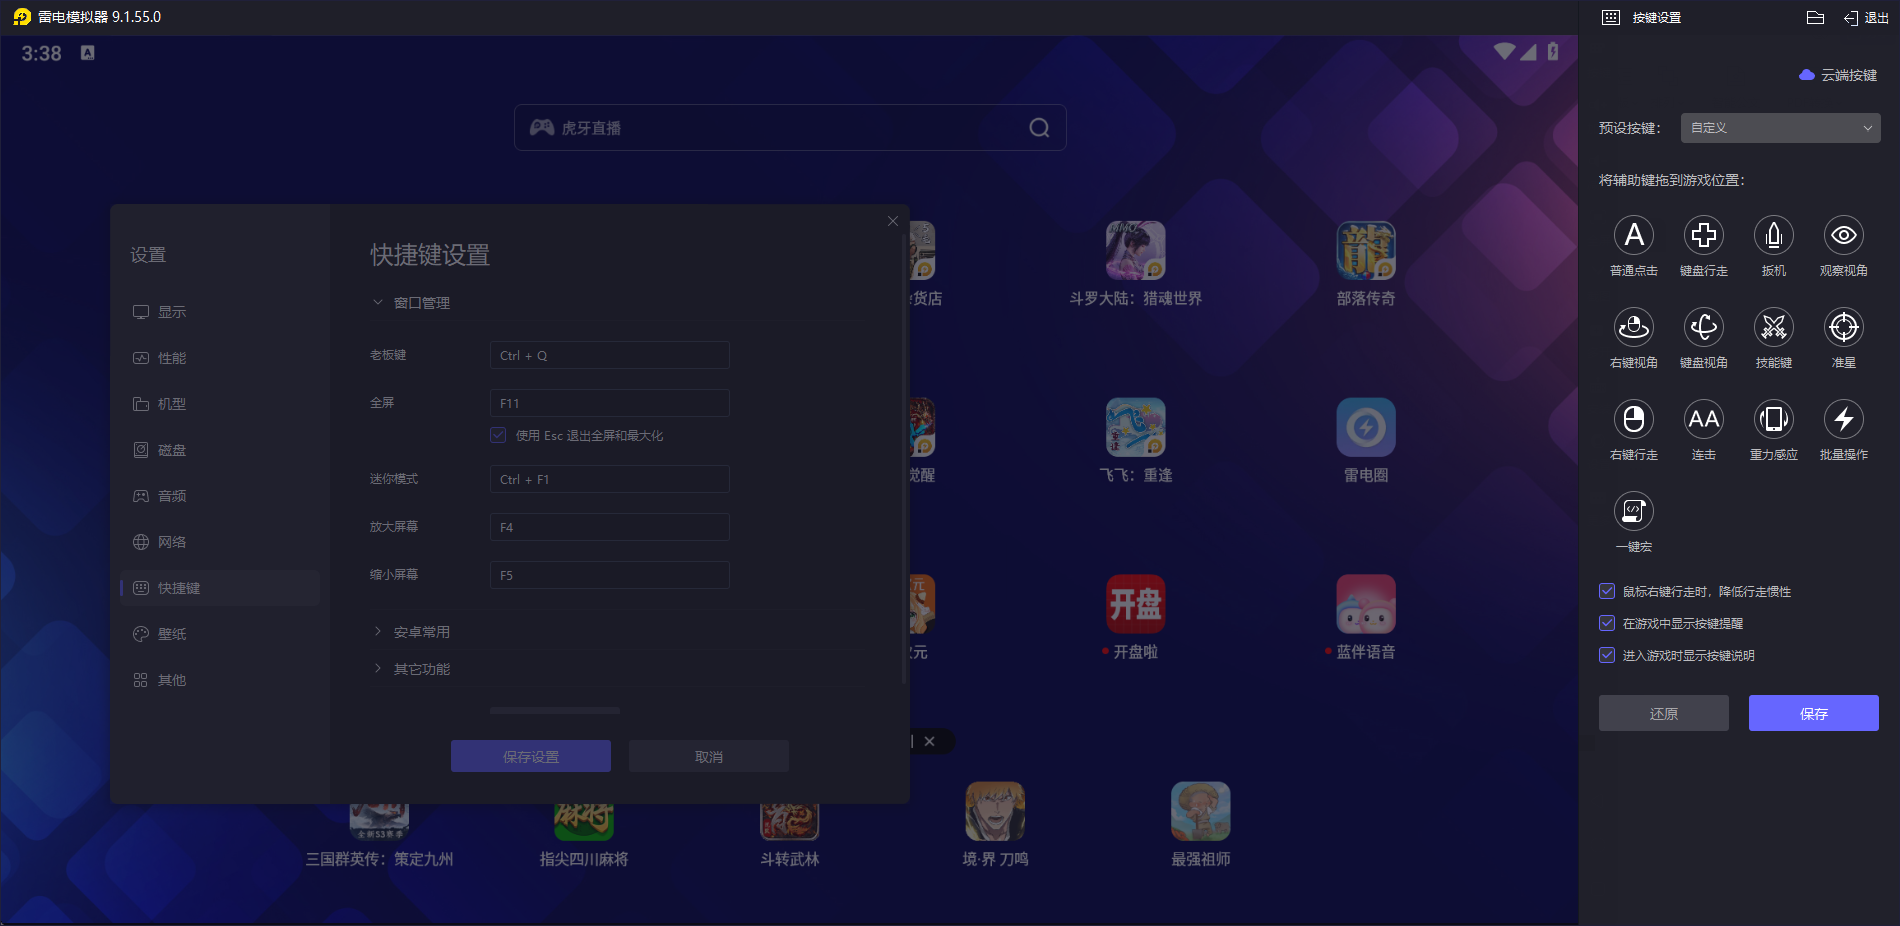This screenshot has width=1900, height=926.
Task: Open the 壁纸 settings tab
Action: [x=220, y=634]
